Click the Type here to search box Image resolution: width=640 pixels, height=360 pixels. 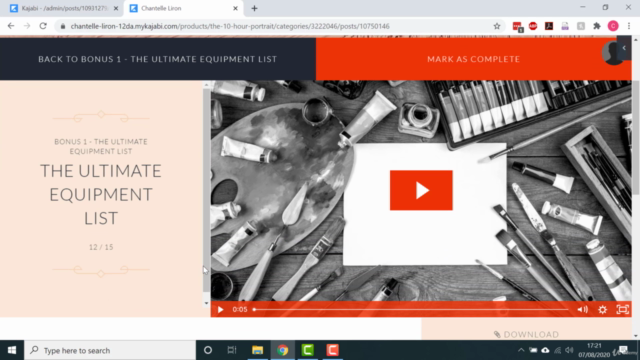pyautogui.click(x=110, y=350)
